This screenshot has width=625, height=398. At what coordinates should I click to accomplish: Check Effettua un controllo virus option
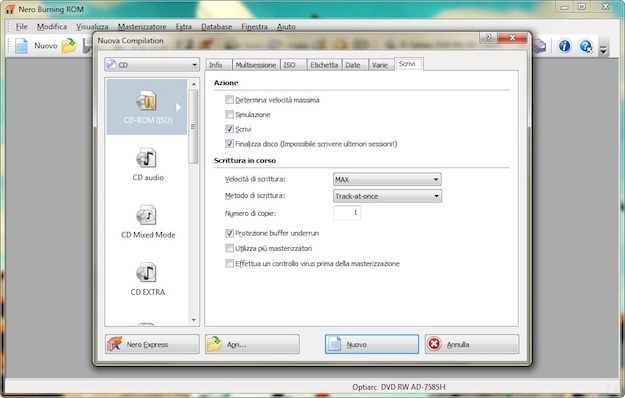click(x=229, y=263)
